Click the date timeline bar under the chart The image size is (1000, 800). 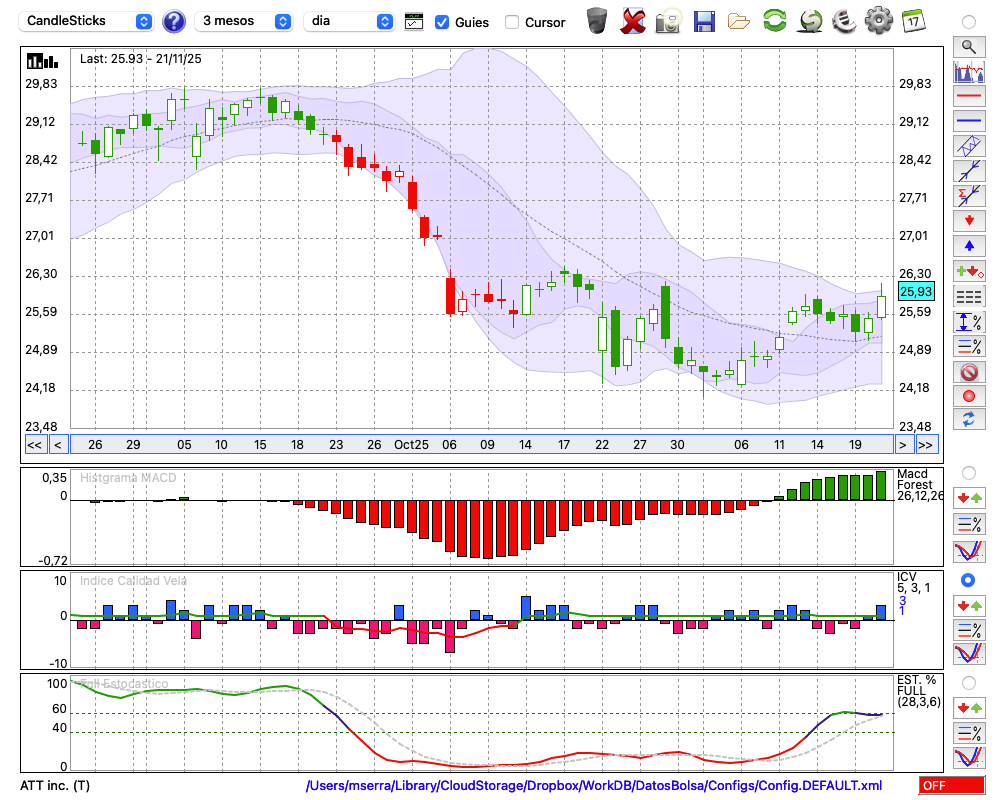[480, 445]
